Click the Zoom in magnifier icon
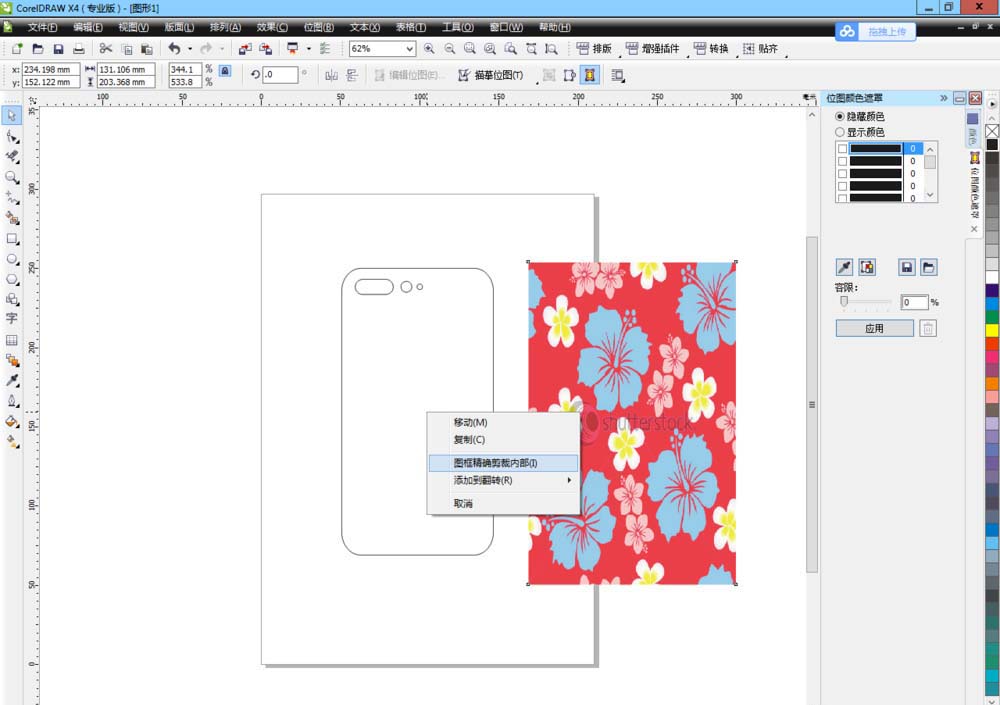The width and height of the screenshot is (1000, 705). tap(429, 48)
